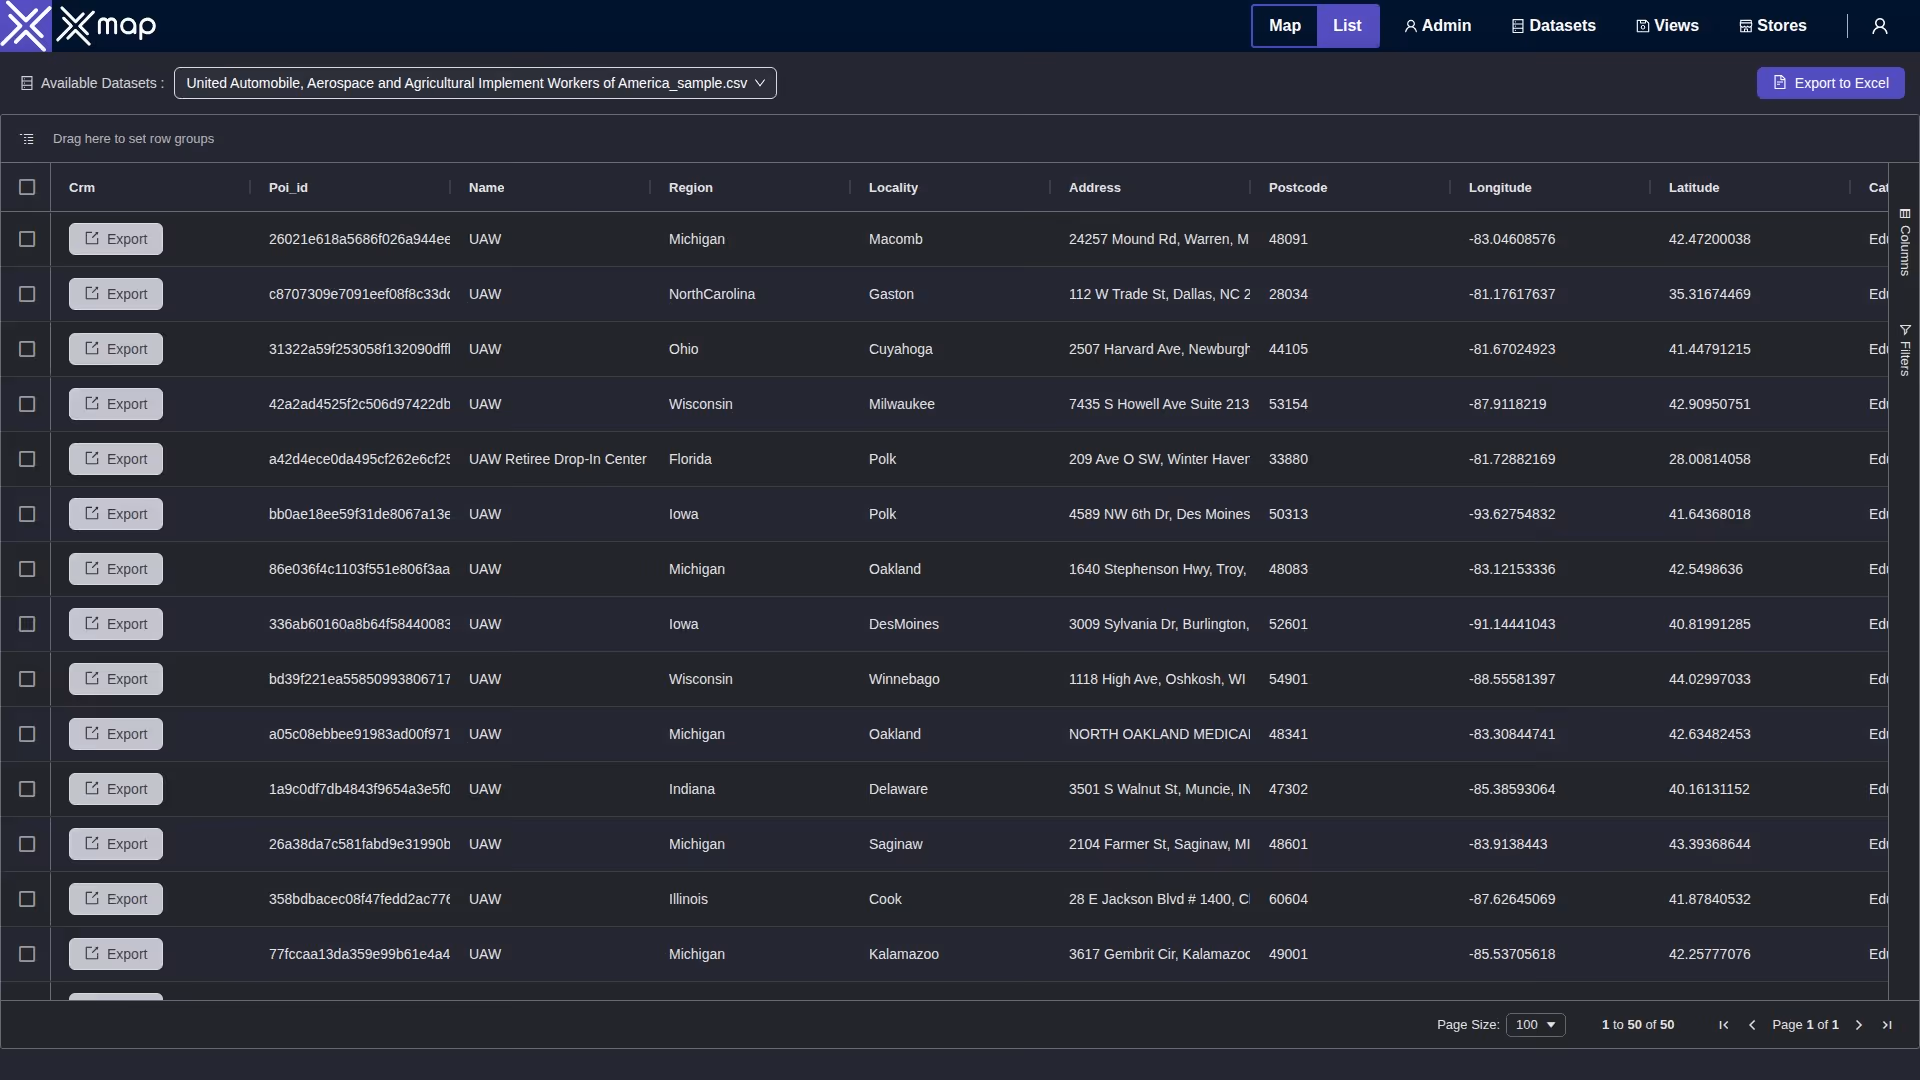Check the row for 1640 Stephenson Hwy
The width and height of the screenshot is (1920, 1080).
(27, 569)
